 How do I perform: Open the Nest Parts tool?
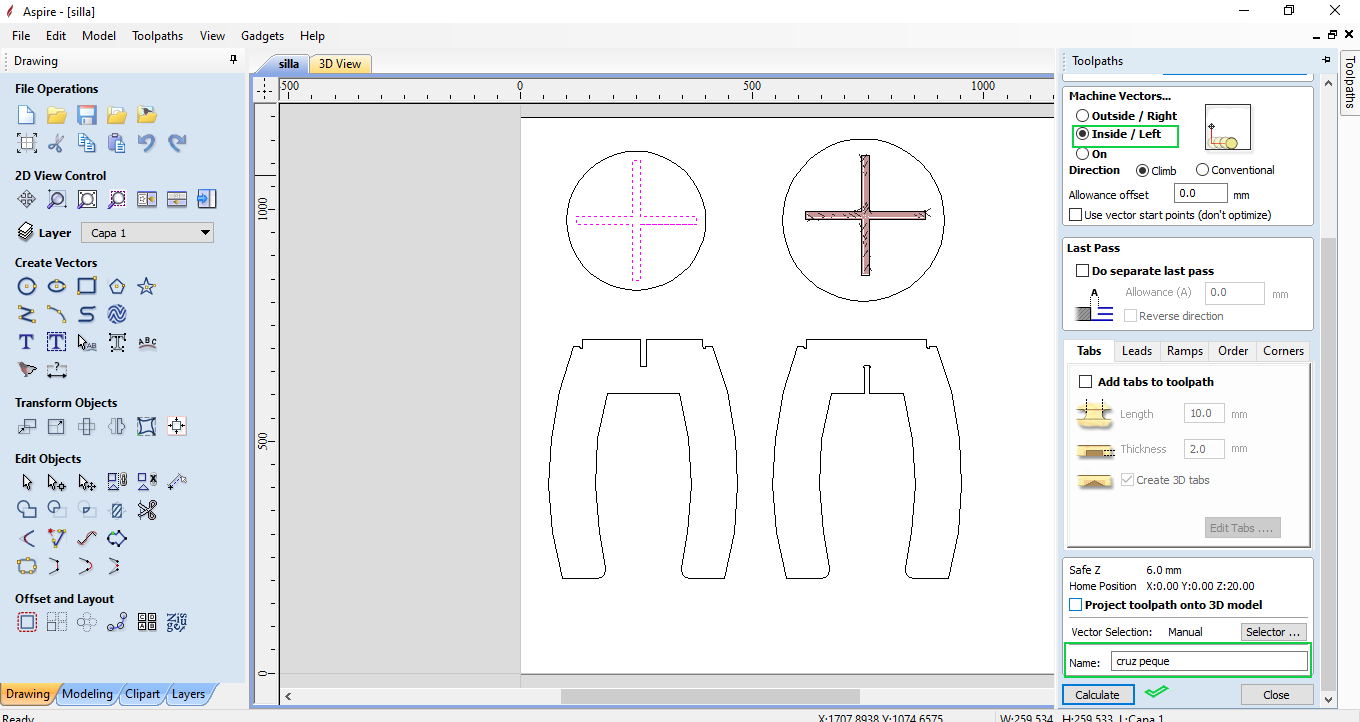click(x=177, y=622)
